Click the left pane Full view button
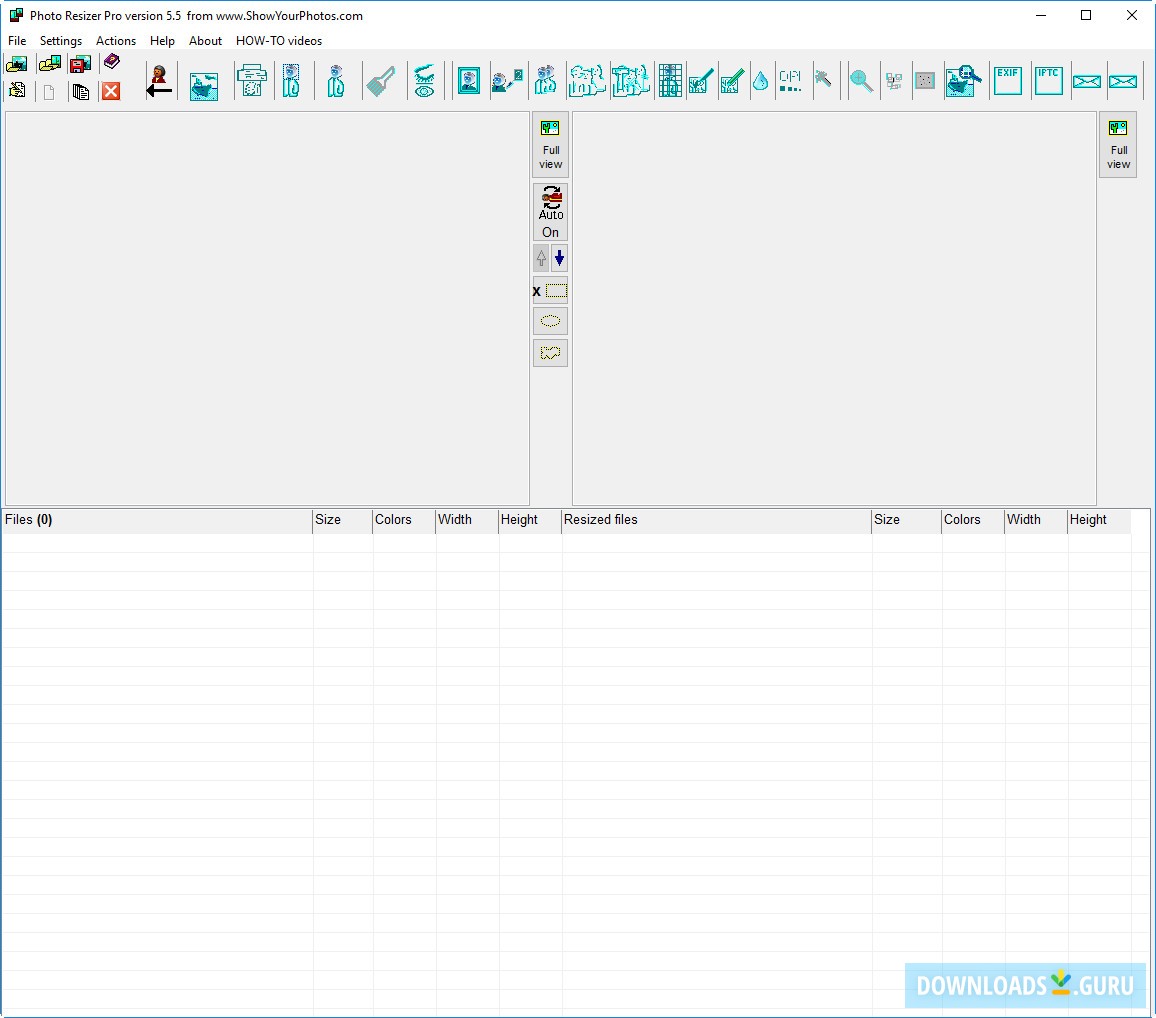The width and height of the screenshot is (1156, 1018). coord(550,145)
